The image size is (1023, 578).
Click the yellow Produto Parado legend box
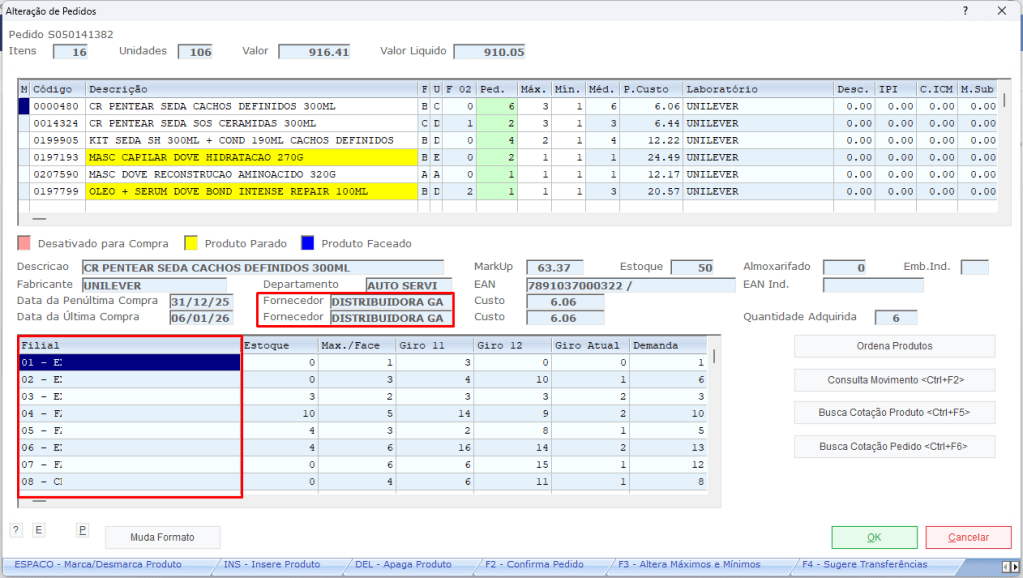pyautogui.click(x=193, y=243)
